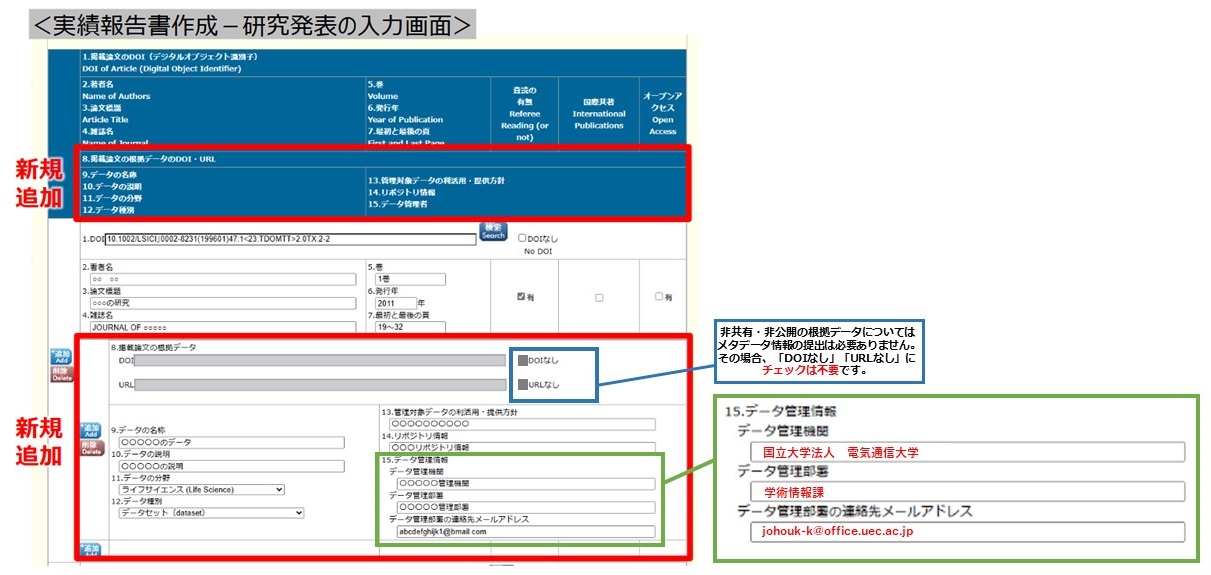This screenshot has width=1211, height=575.
Task: Click the page title 実績報告書作成－研究発表の入力画面
Action: click(252, 24)
